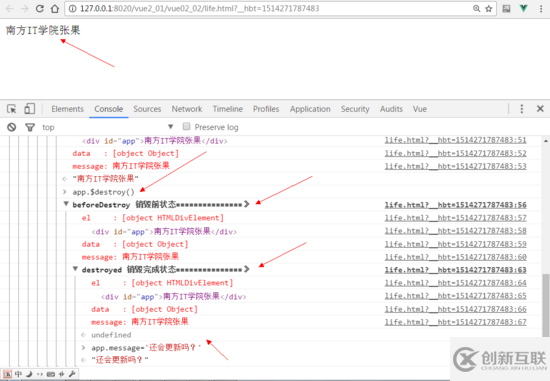The height and width of the screenshot is (381, 550).
Task: Click the IME input method icon at bottom left
Action: pos(8,374)
